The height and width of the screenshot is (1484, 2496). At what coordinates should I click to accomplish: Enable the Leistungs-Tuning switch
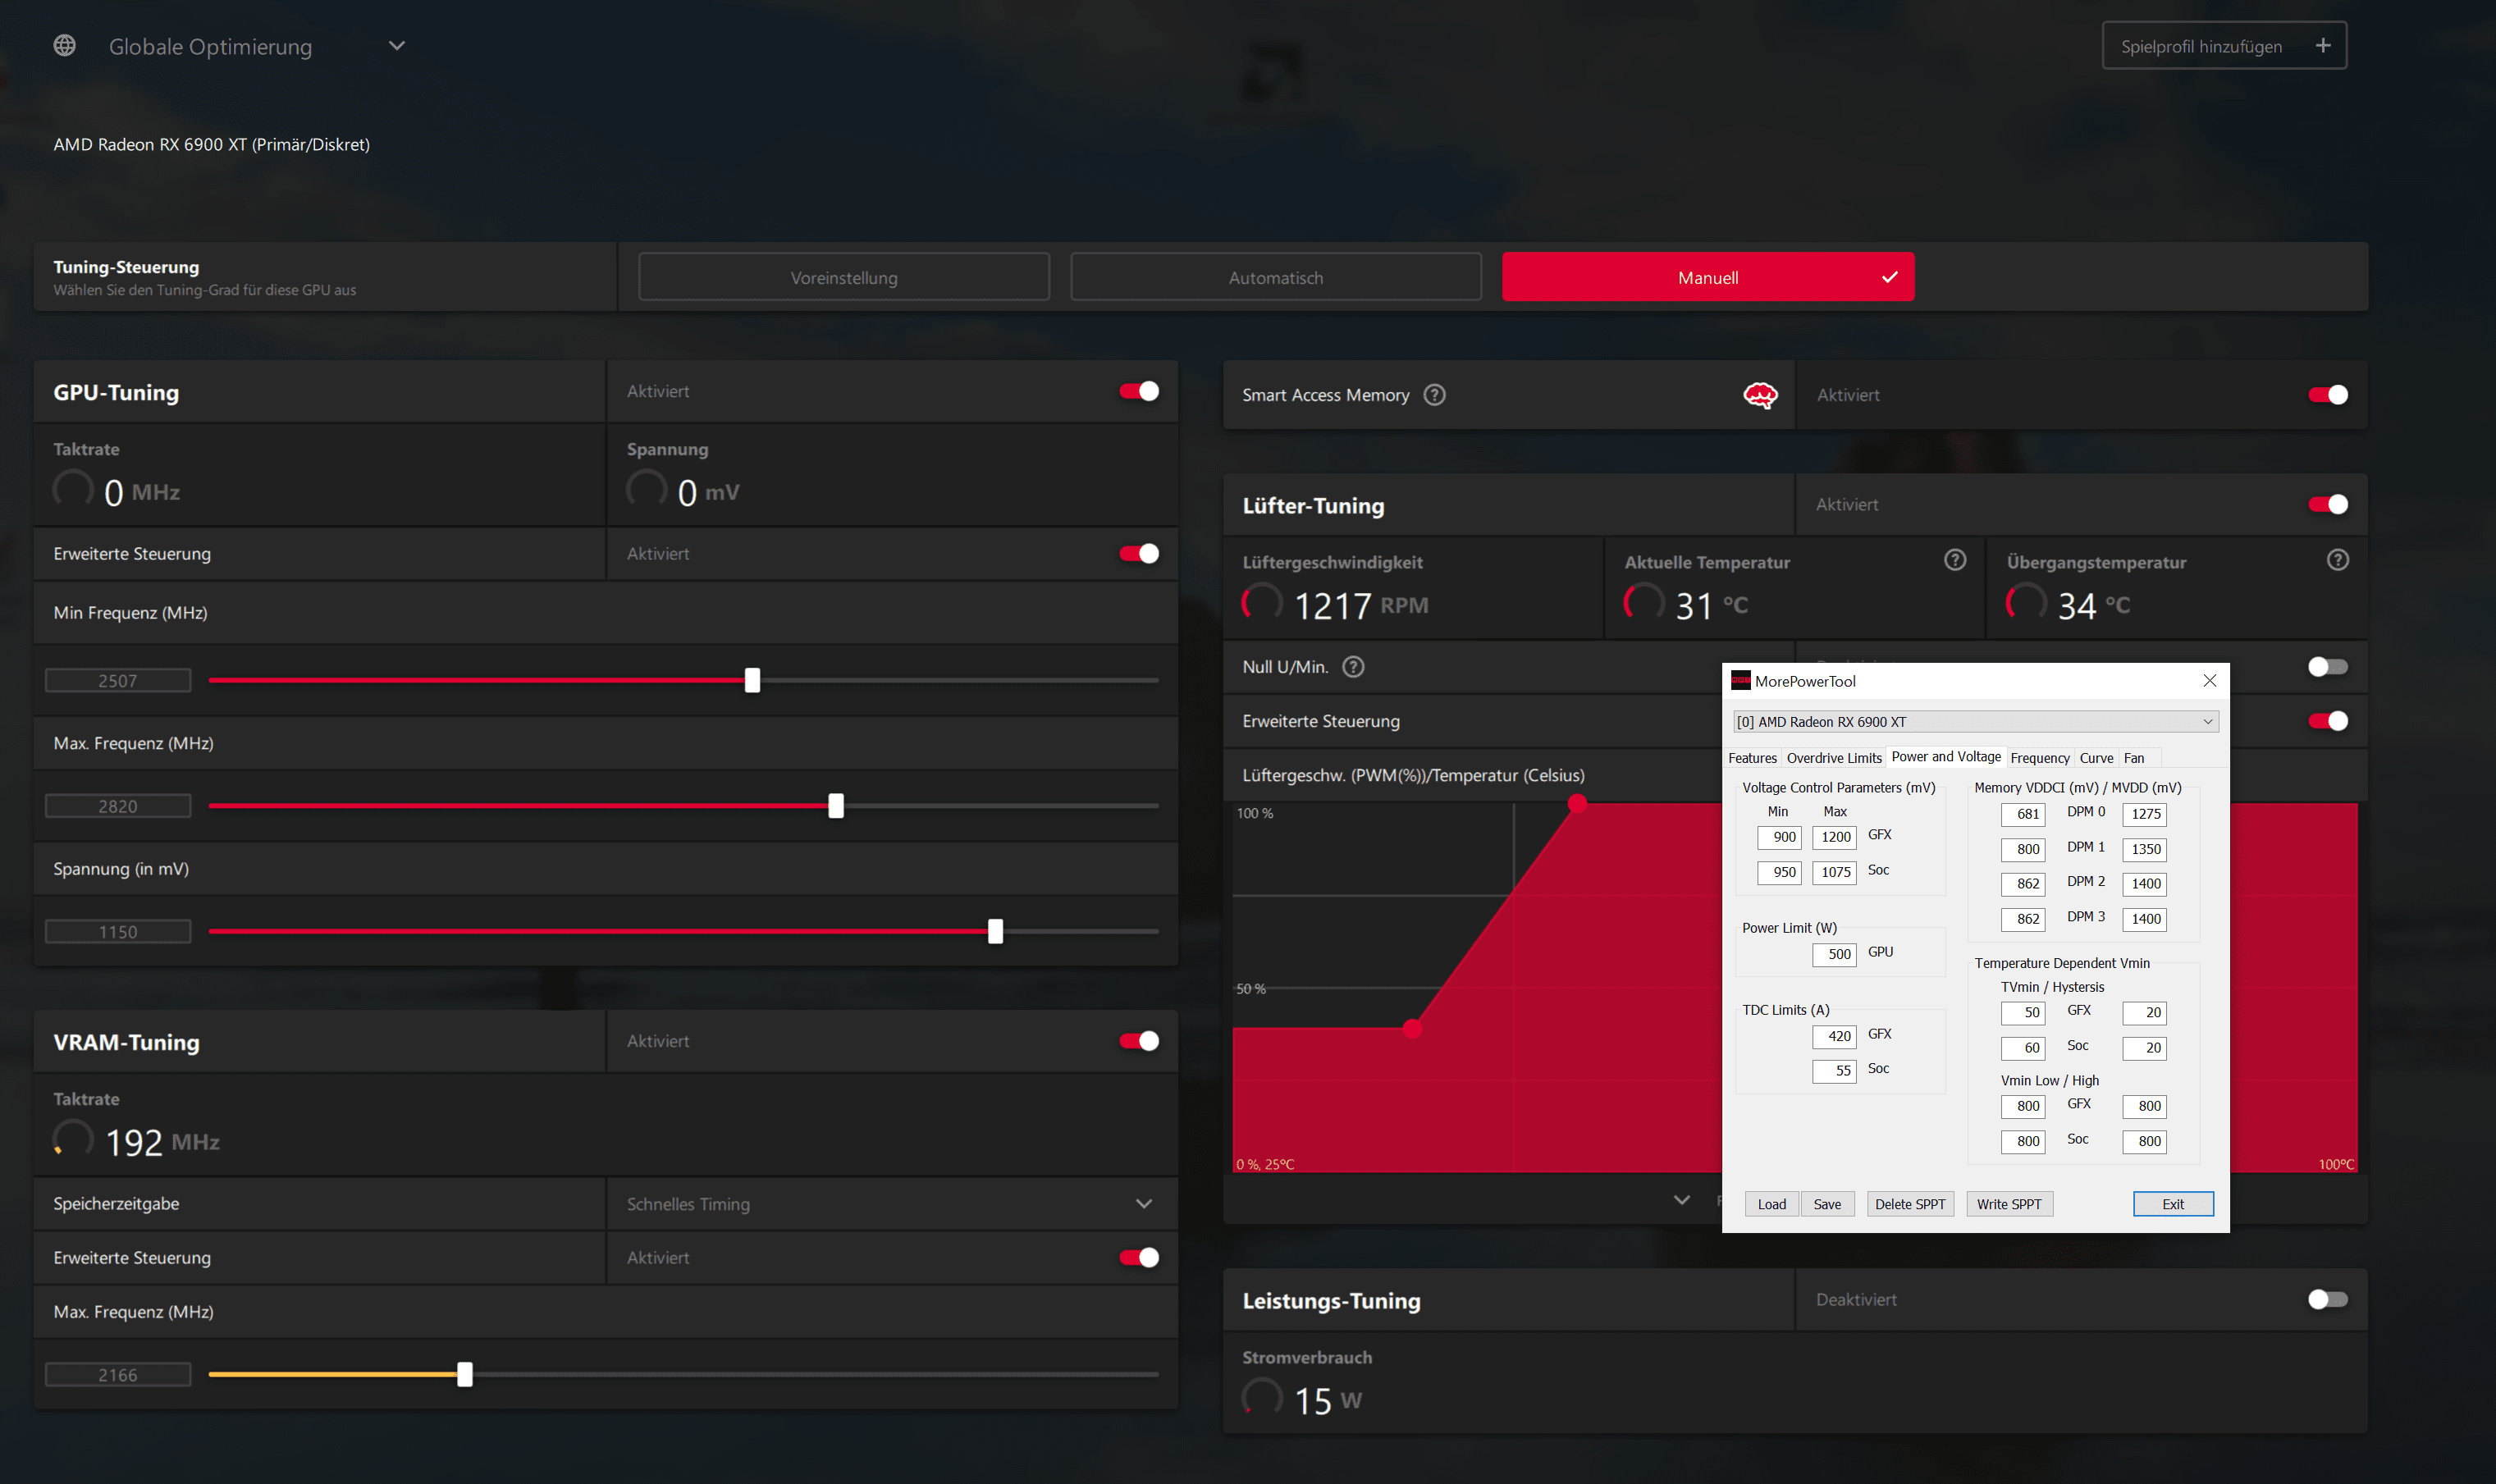[2328, 1300]
